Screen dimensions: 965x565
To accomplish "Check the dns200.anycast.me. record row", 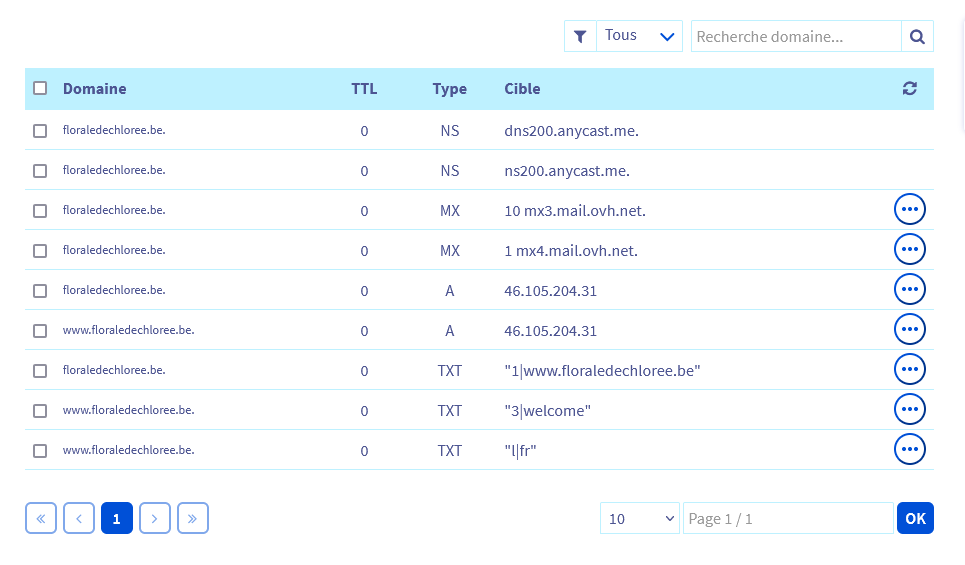I will click(40, 131).
